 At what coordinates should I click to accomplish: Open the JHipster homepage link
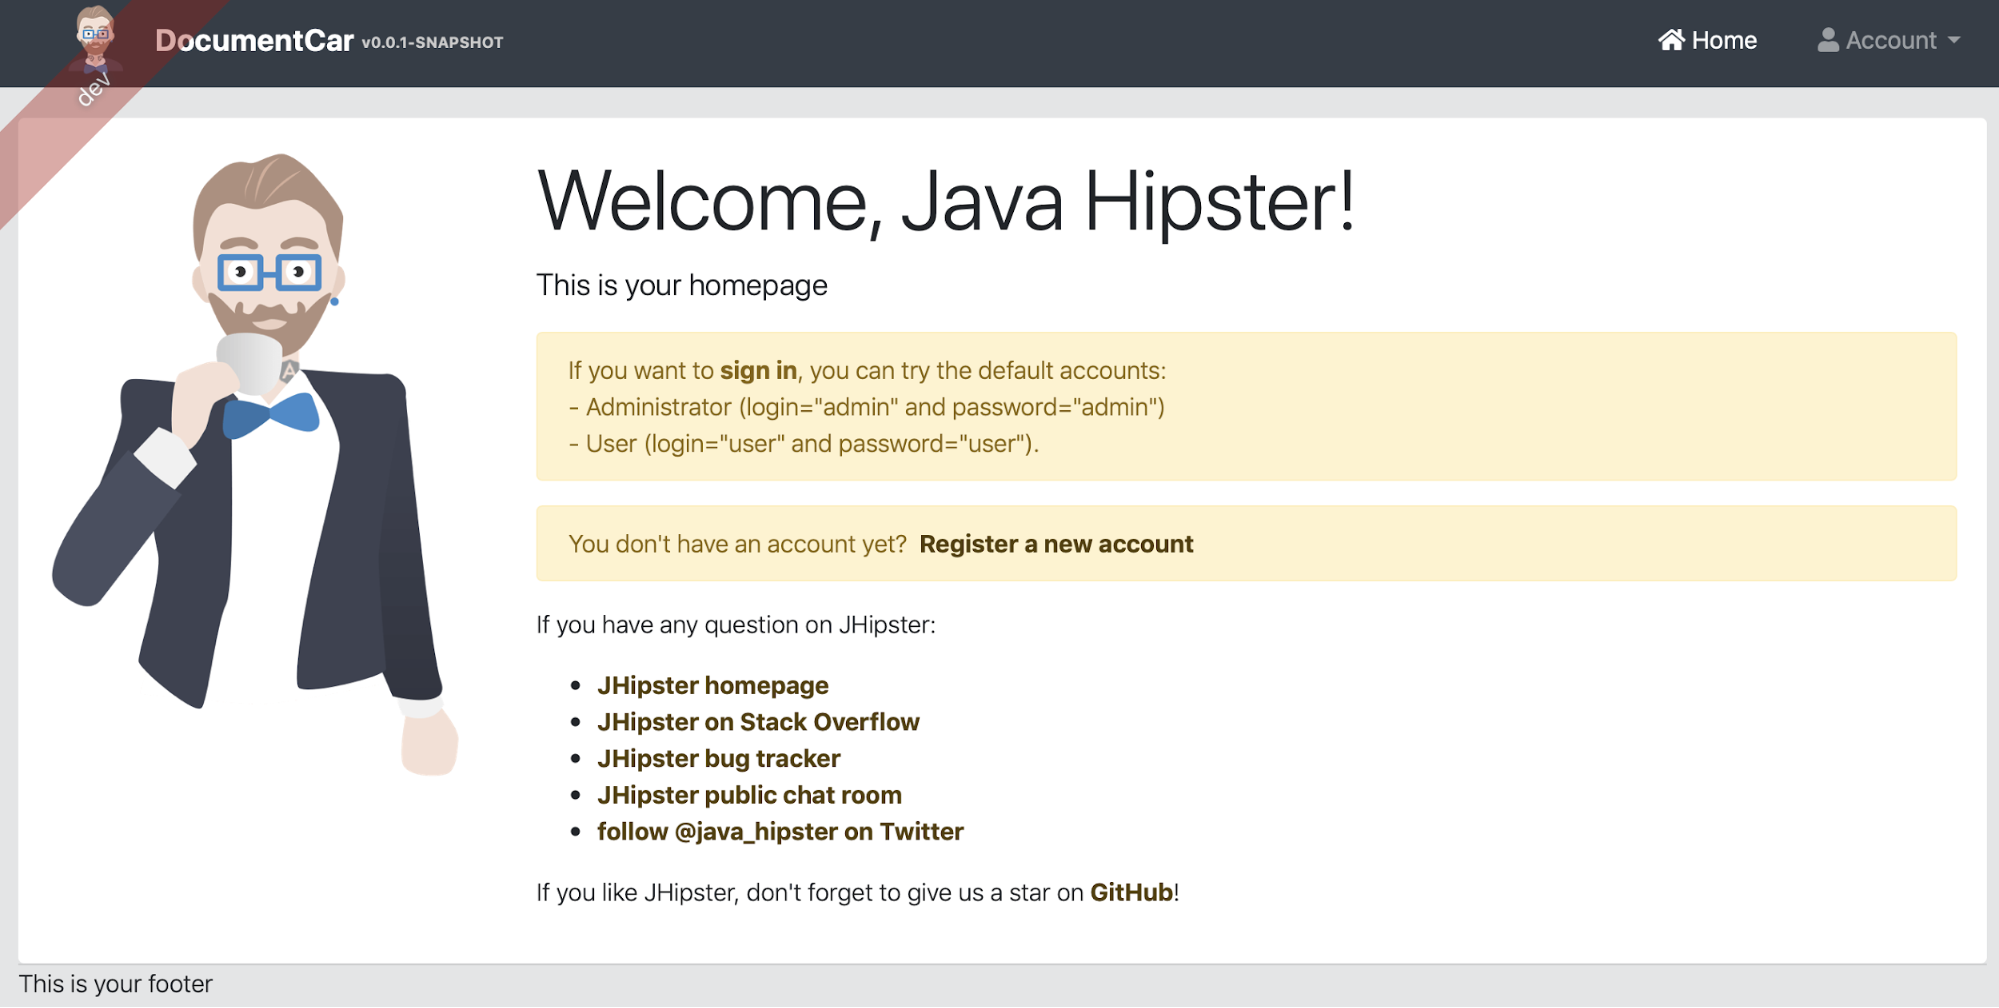coord(713,685)
